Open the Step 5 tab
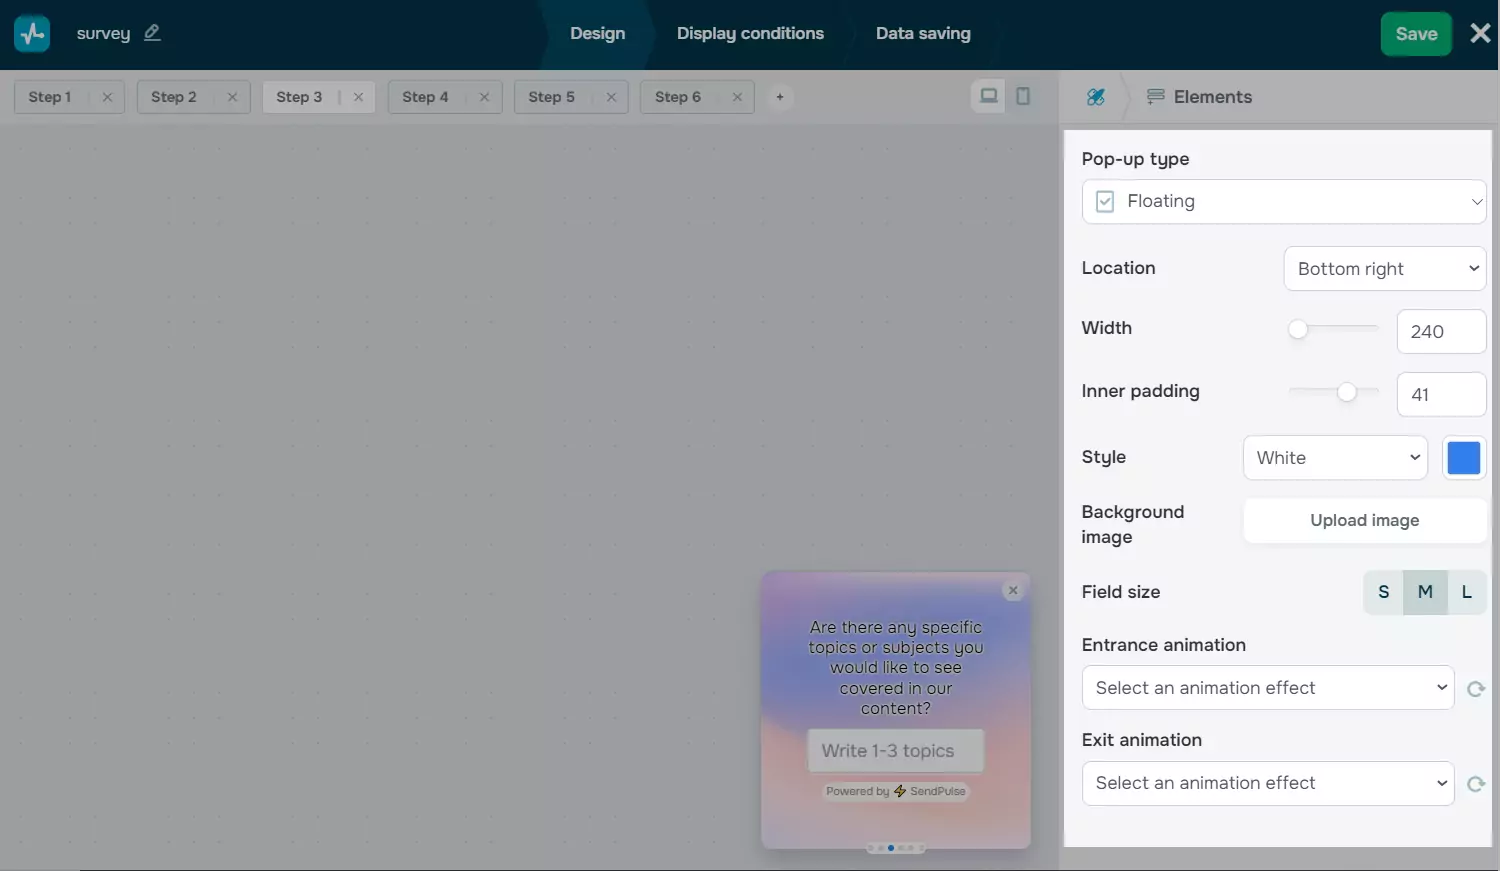Image resolution: width=1500 pixels, height=871 pixels. pos(552,97)
